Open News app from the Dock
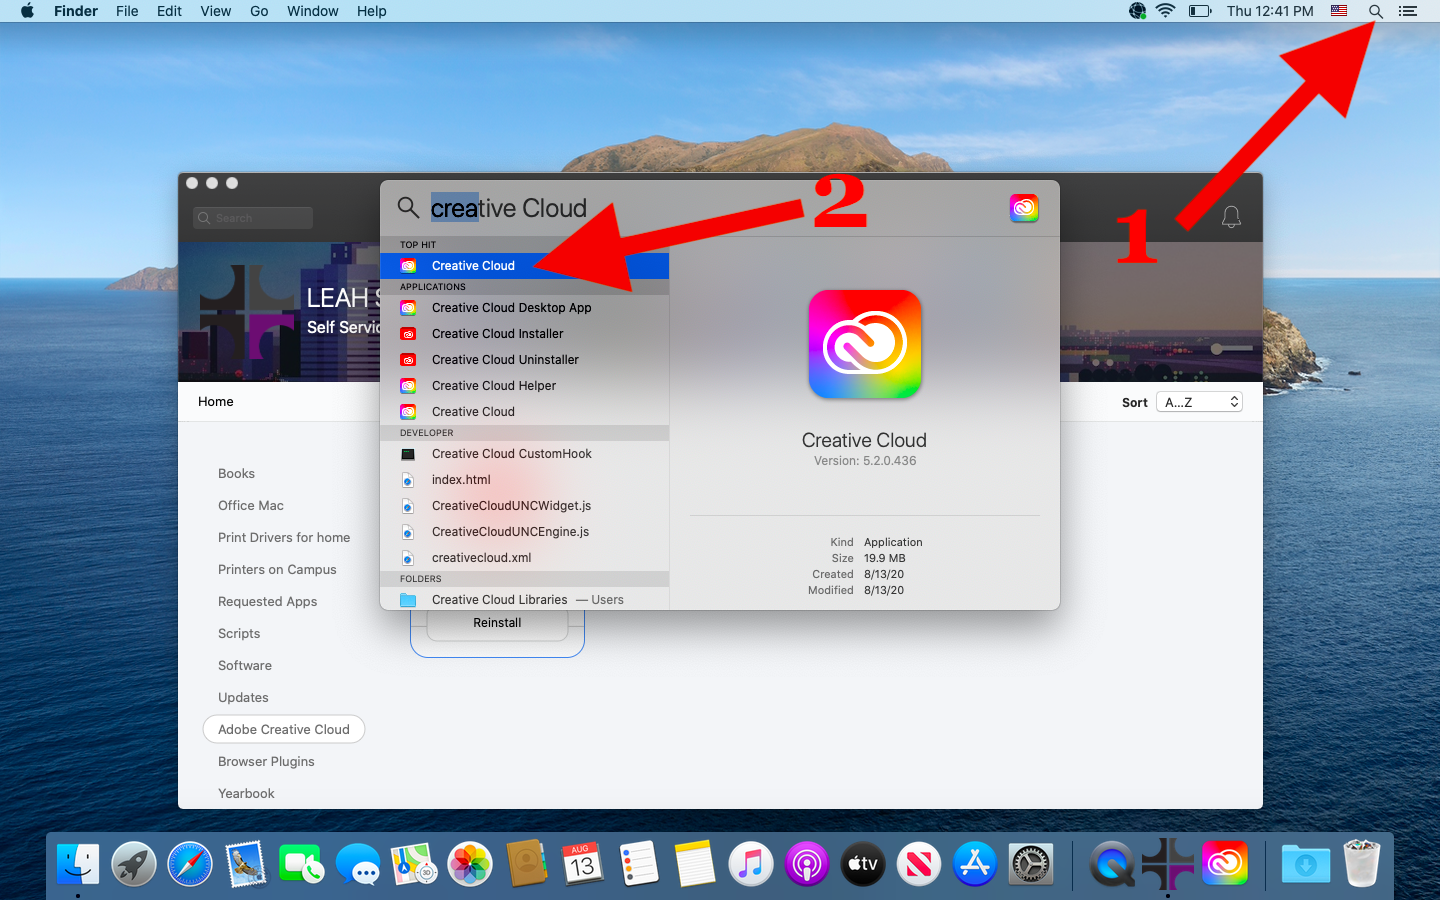This screenshot has height=900, width=1440. pos(919,864)
